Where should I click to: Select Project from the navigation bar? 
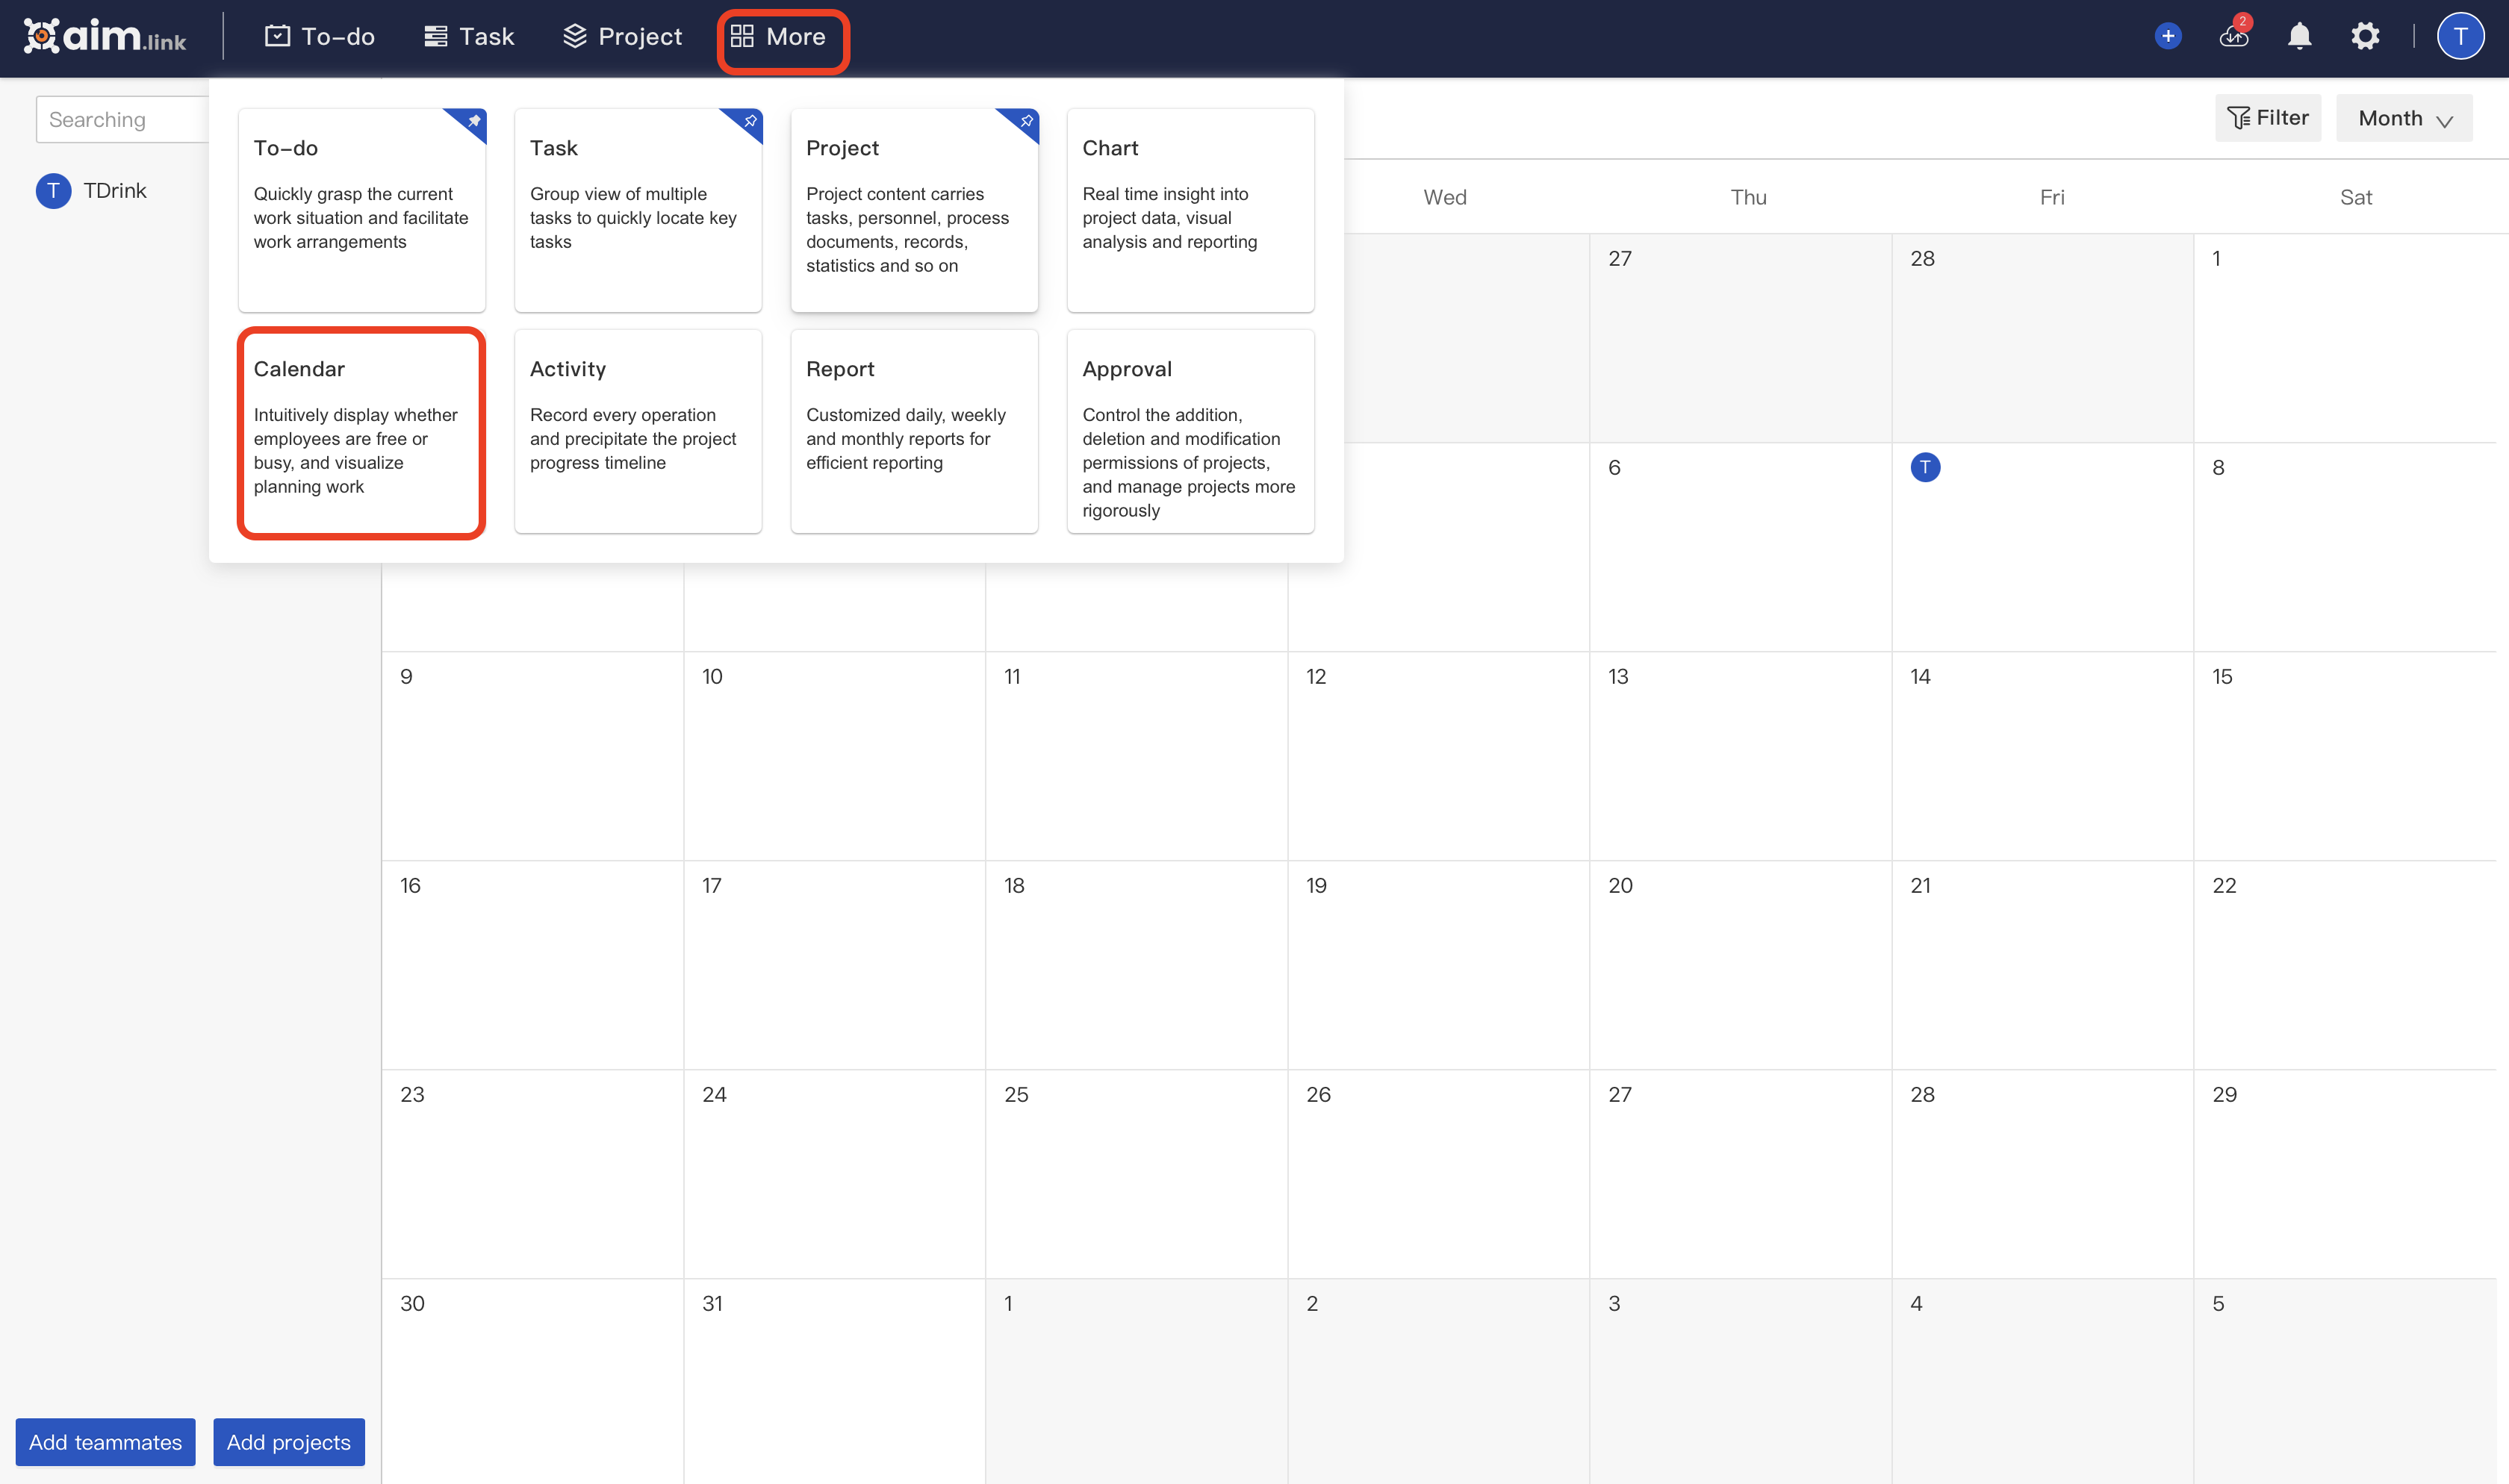click(622, 36)
